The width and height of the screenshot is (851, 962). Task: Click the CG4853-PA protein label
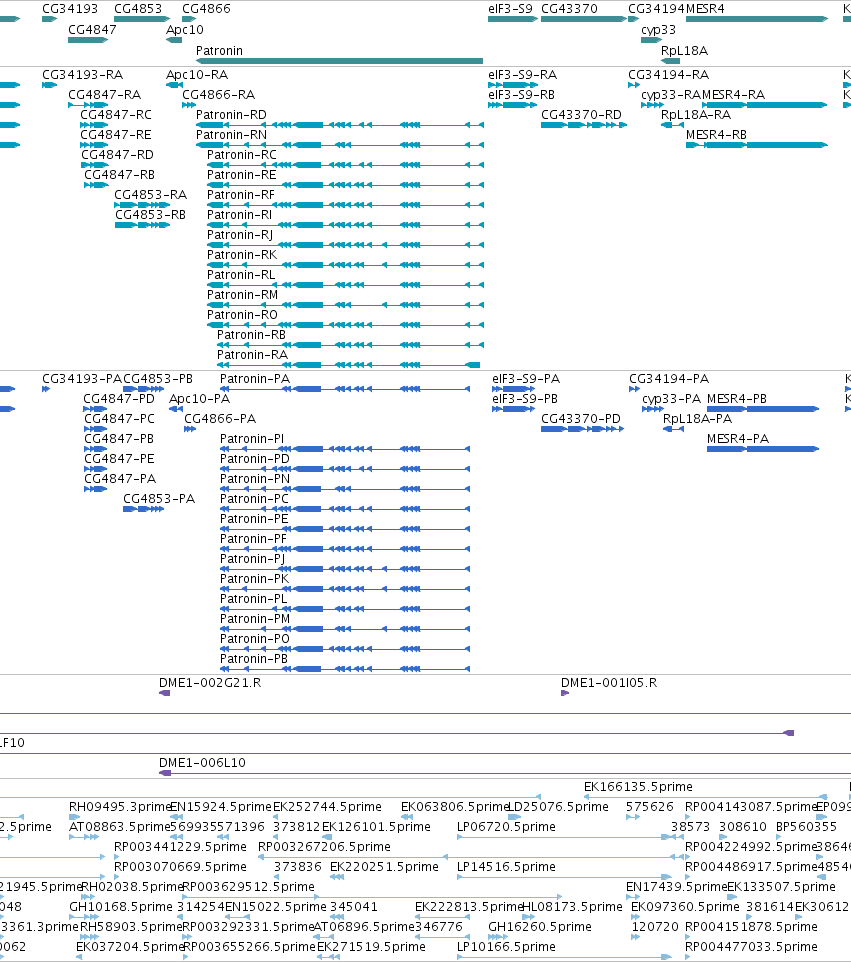(x=159, y=499)
